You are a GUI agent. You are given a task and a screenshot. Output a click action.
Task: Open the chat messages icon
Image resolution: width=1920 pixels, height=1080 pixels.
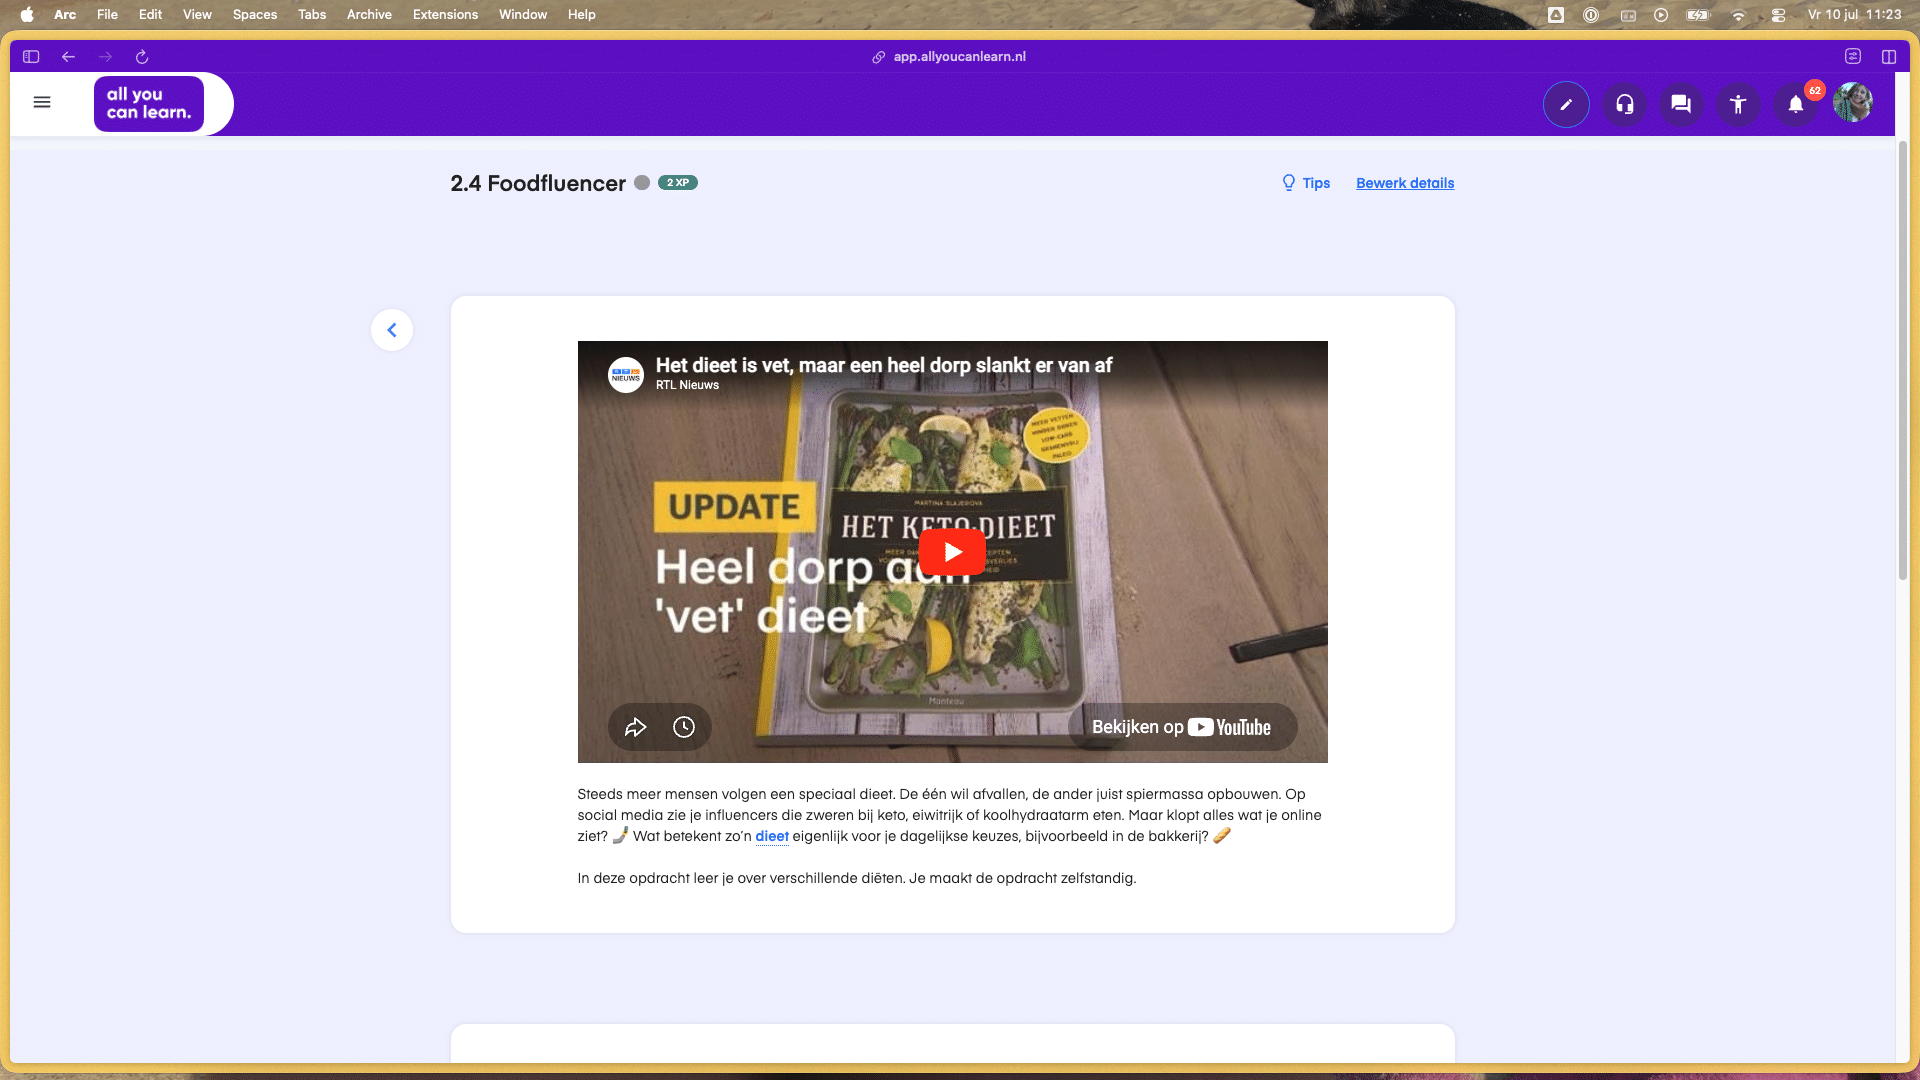pos(1681,104)
